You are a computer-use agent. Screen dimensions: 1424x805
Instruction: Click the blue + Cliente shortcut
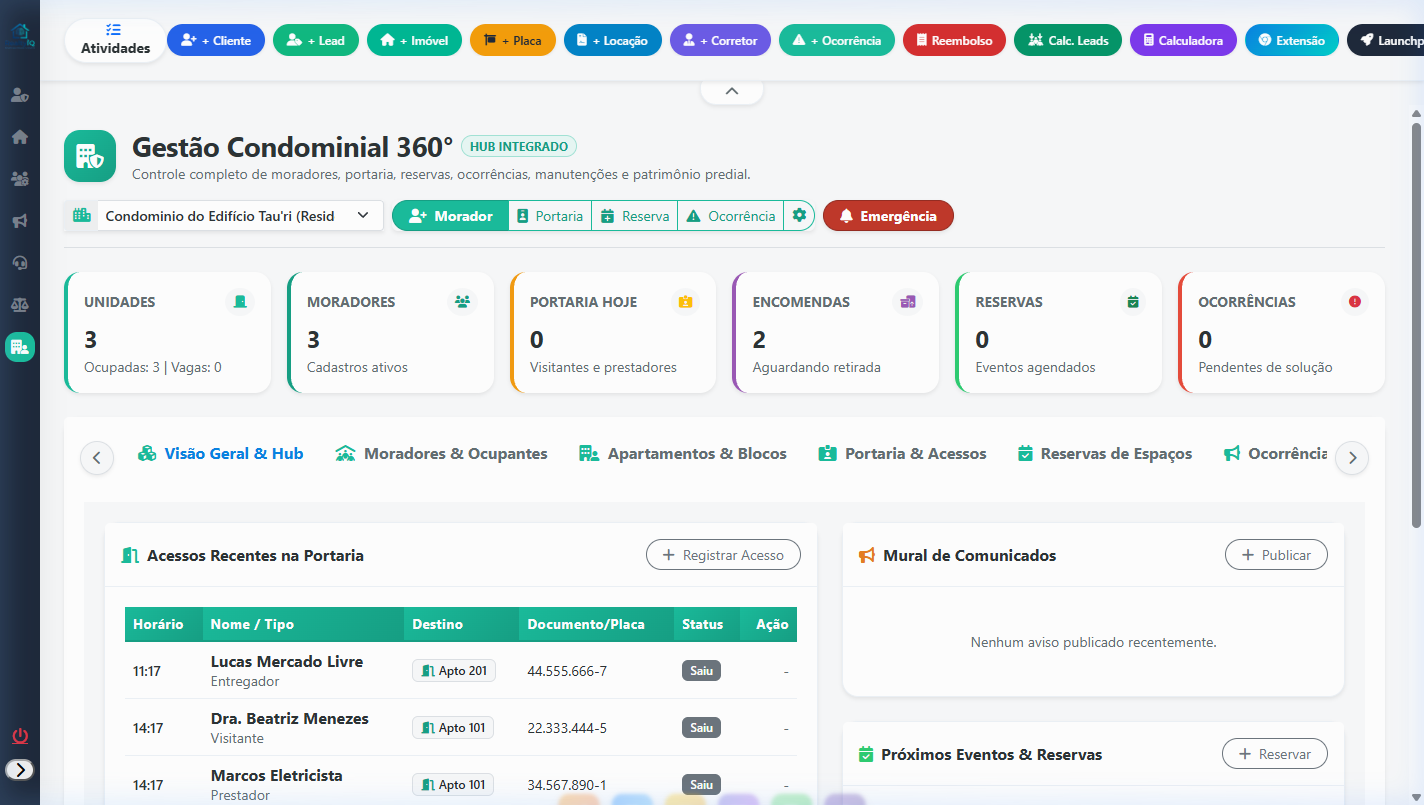pyautogui.click(x=216, y=41)
